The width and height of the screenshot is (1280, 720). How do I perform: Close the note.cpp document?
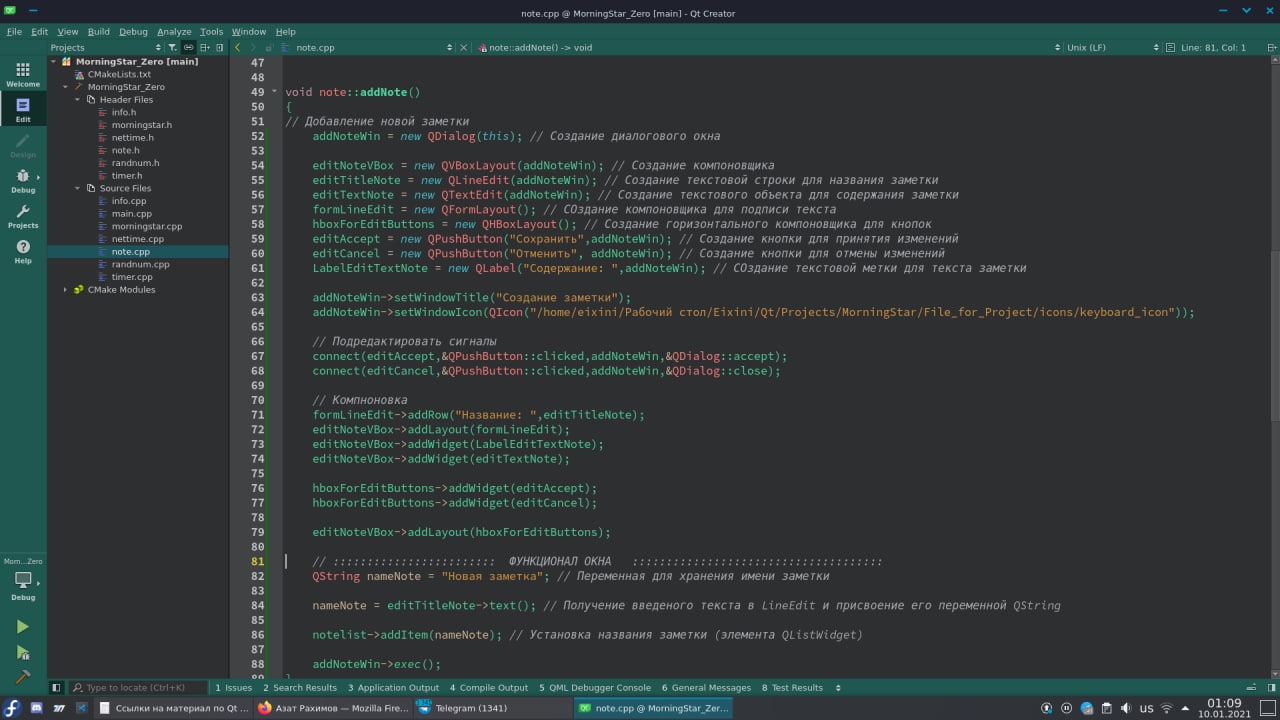[465, 47]
